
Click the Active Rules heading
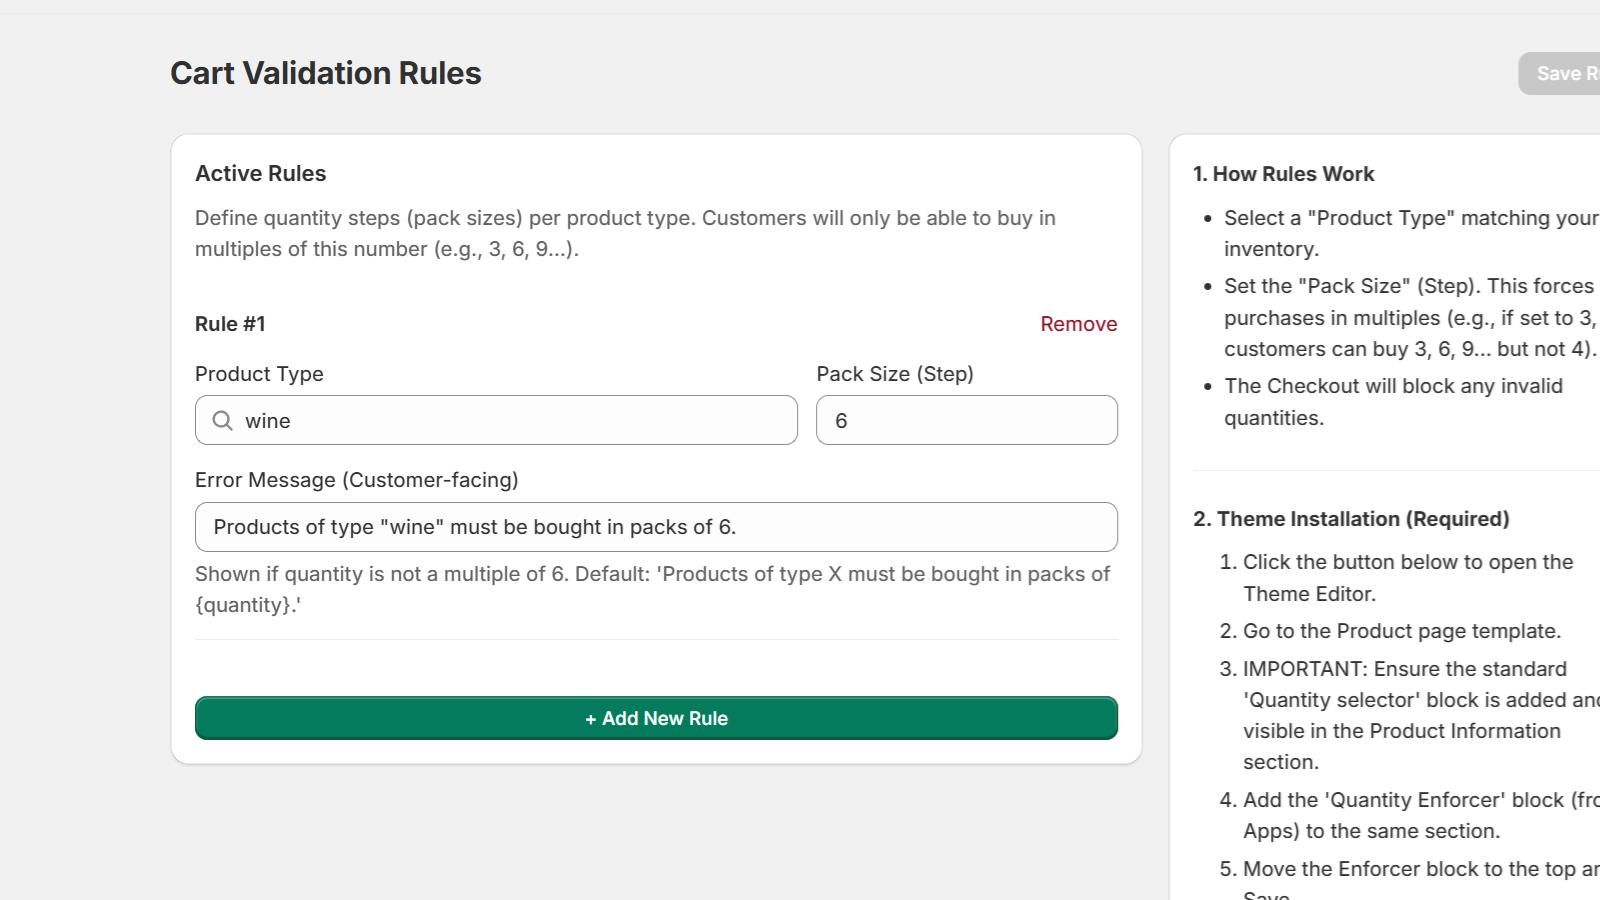point(261,174)
